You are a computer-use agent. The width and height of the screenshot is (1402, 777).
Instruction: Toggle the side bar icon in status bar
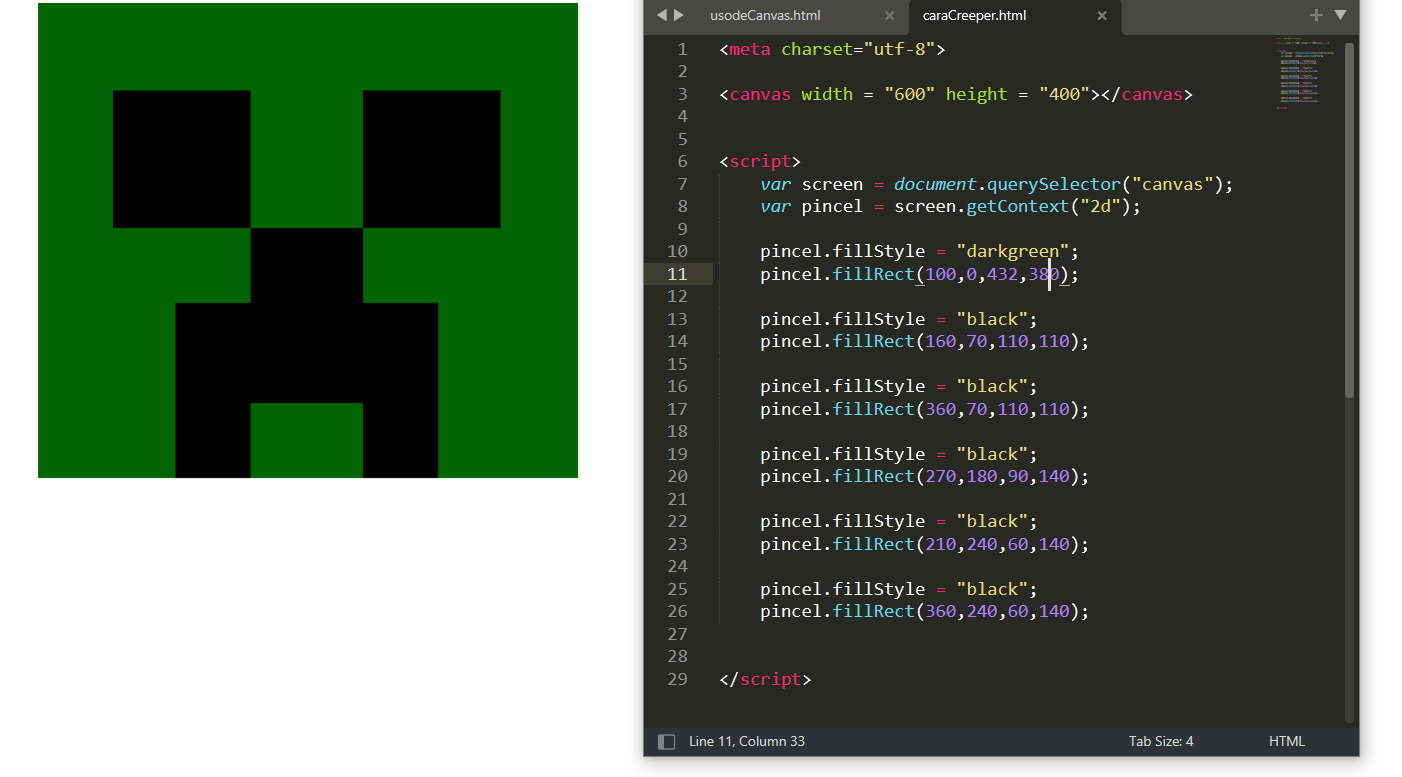pos(666,741)
